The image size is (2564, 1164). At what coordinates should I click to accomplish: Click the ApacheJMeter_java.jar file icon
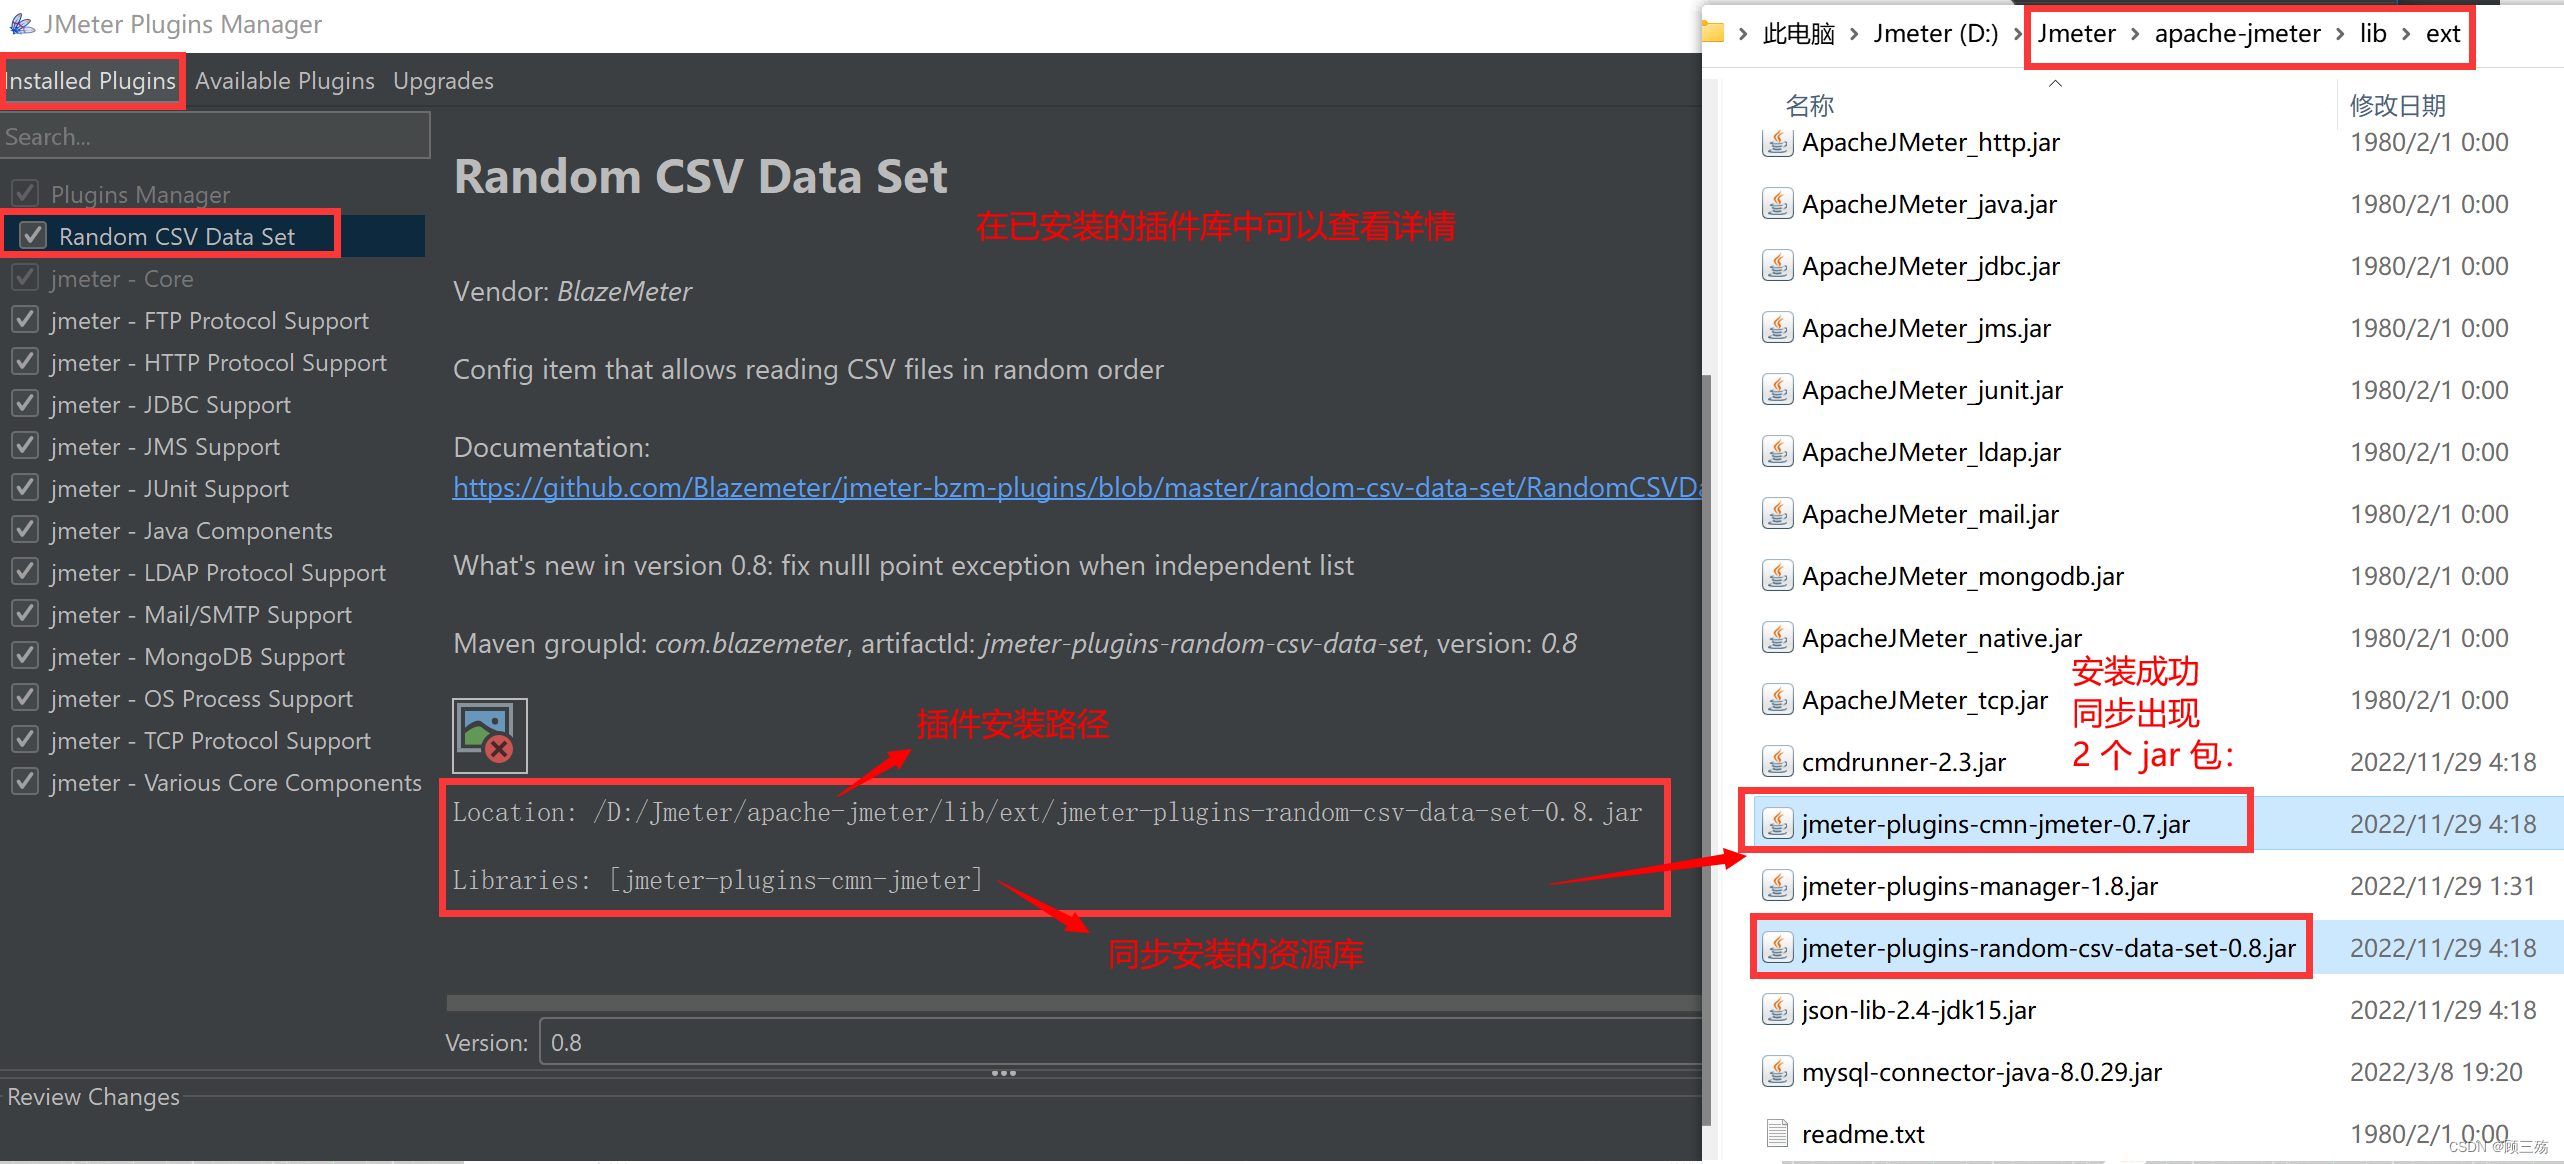tap(1777, 205)
